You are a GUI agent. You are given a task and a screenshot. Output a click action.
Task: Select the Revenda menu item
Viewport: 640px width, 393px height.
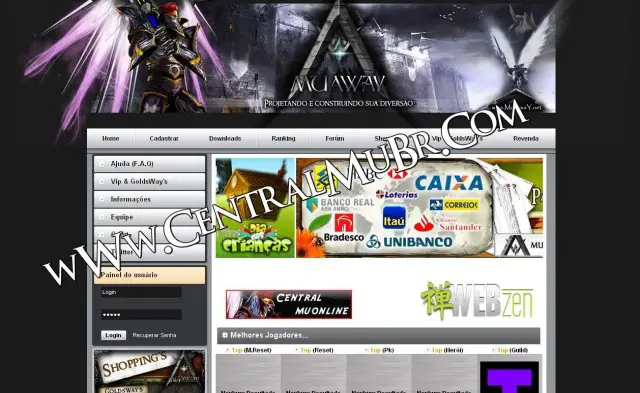[526, 139]
